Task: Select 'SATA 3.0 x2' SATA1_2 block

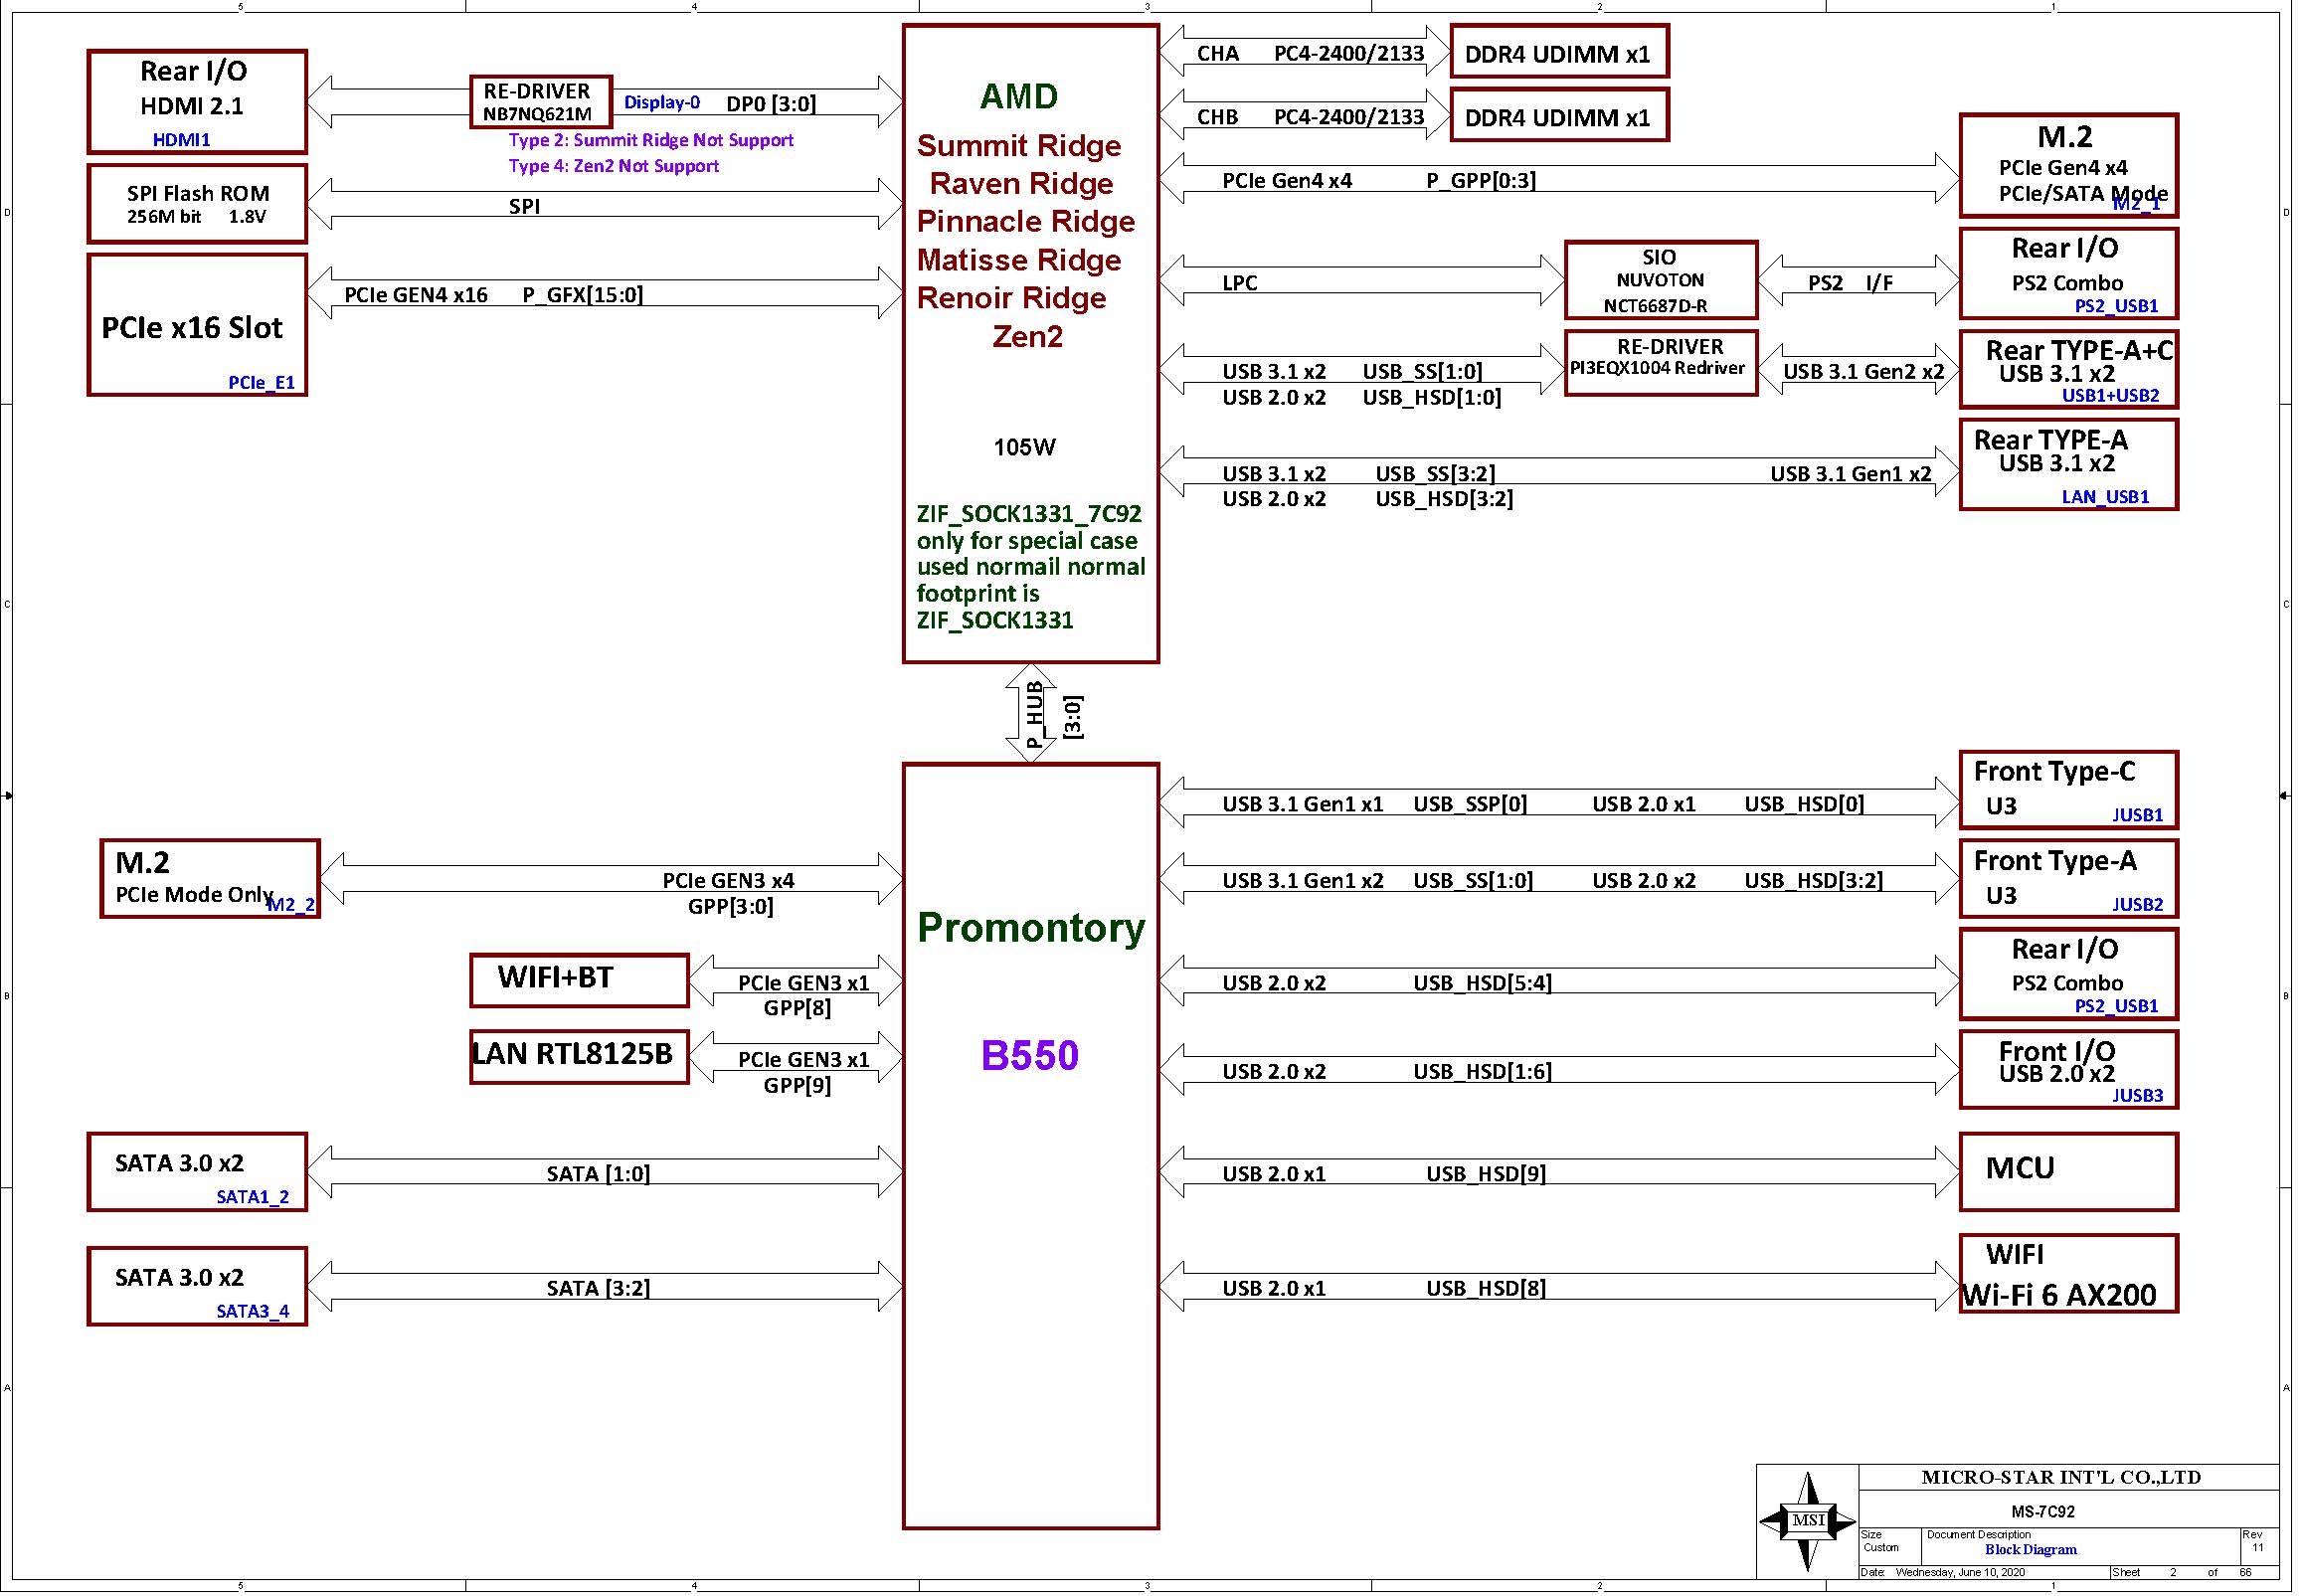Action: pyautogui.click(x=197, y=1172)
